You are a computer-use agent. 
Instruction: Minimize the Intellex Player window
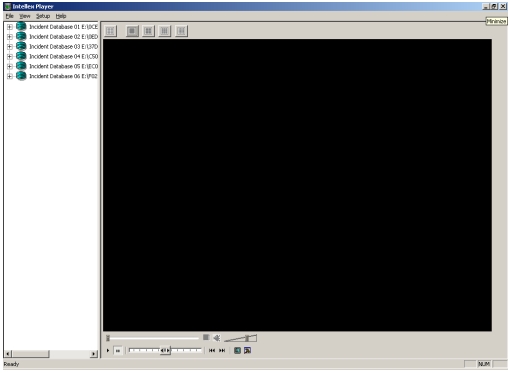pos(486,6)
